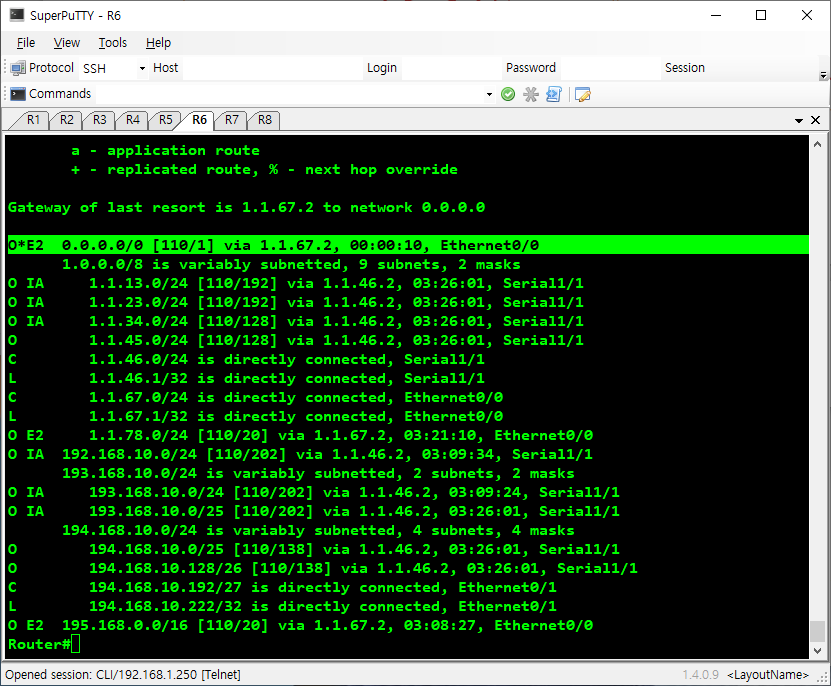Click the gray asterisk toolbar icon

(x=531, y=94)
